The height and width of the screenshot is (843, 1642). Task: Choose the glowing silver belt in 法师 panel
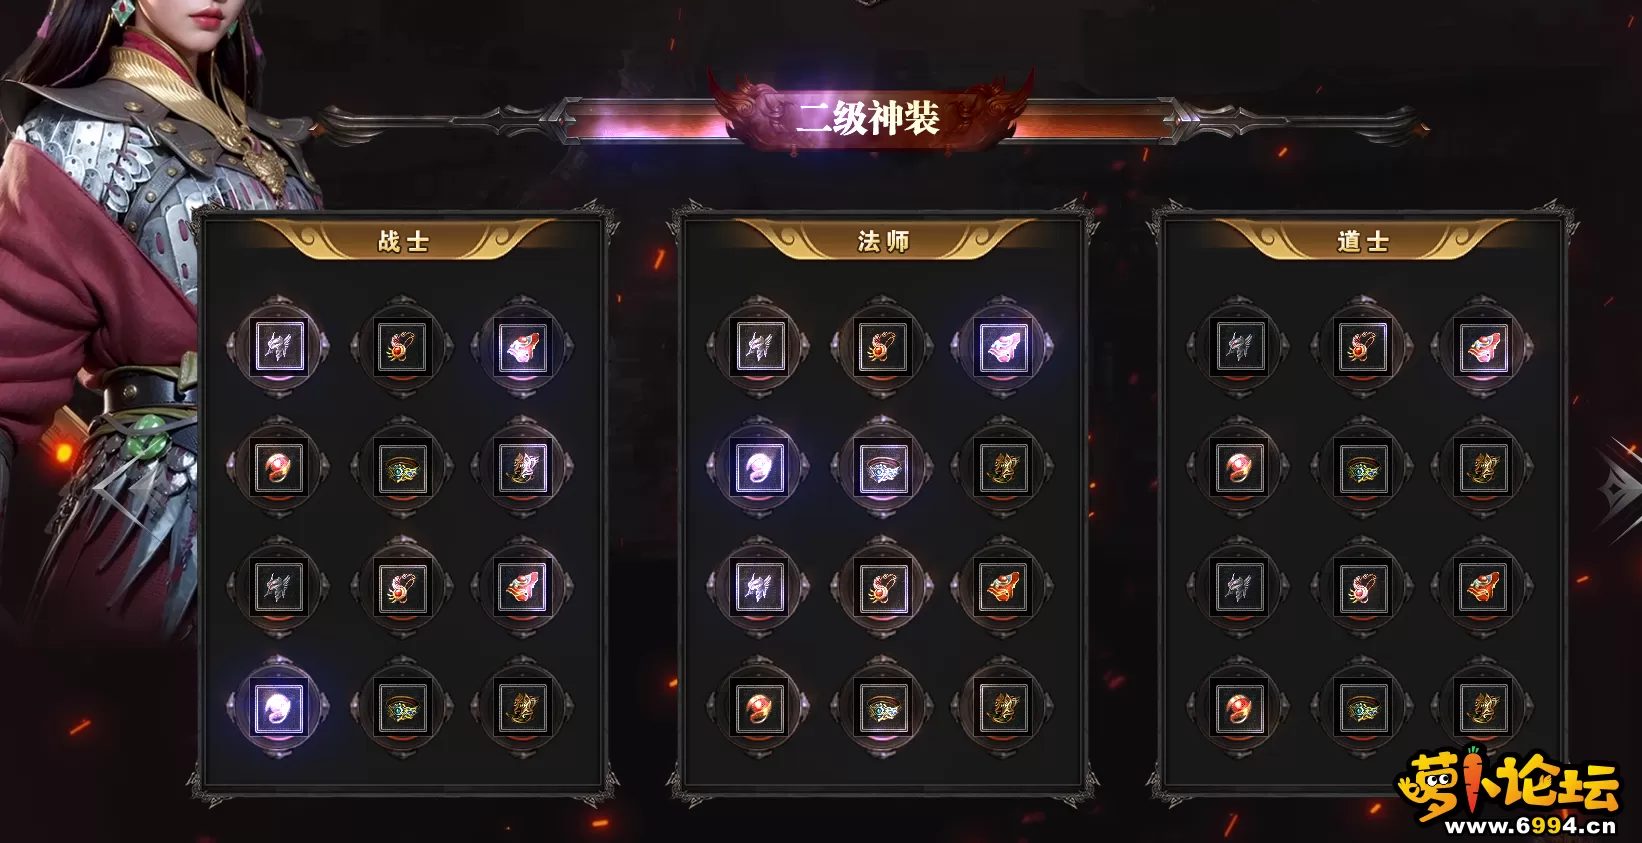(x=882, y=468)
